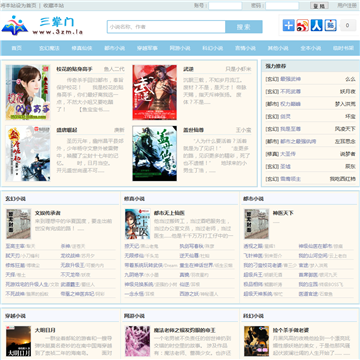This screenshot has height=360, width=360.
Task: Open 透视之眼 in the 都市小说 list
Action: 253,246
